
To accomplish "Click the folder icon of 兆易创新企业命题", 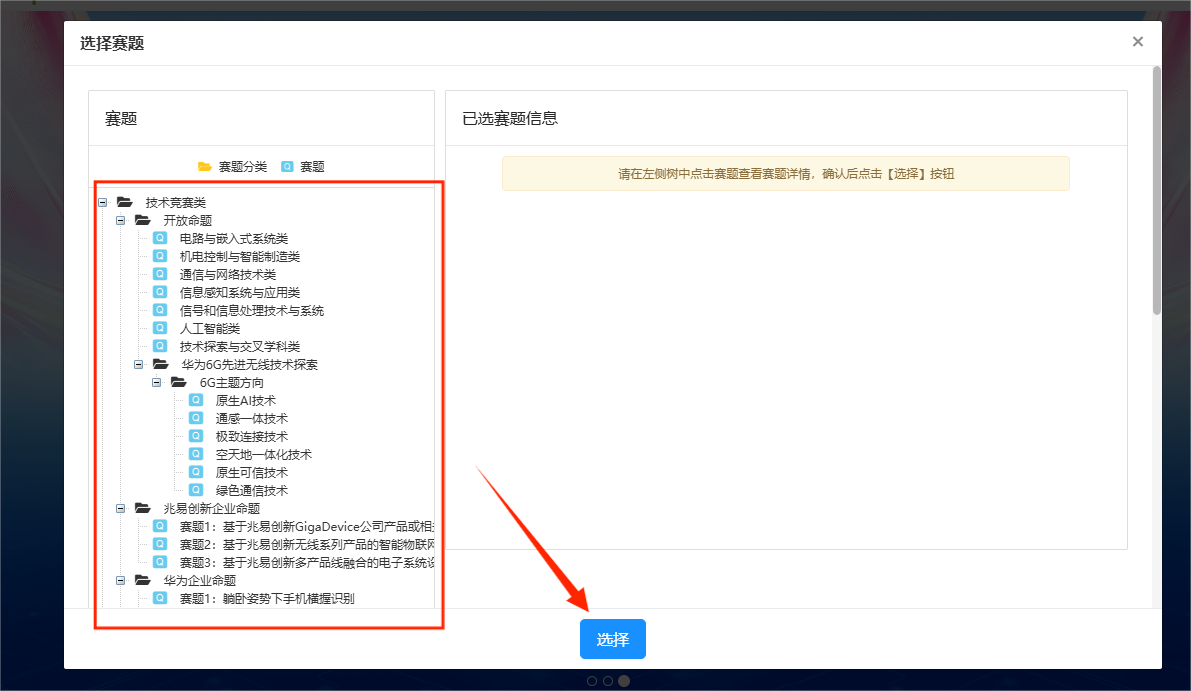I will click(143, 508).
